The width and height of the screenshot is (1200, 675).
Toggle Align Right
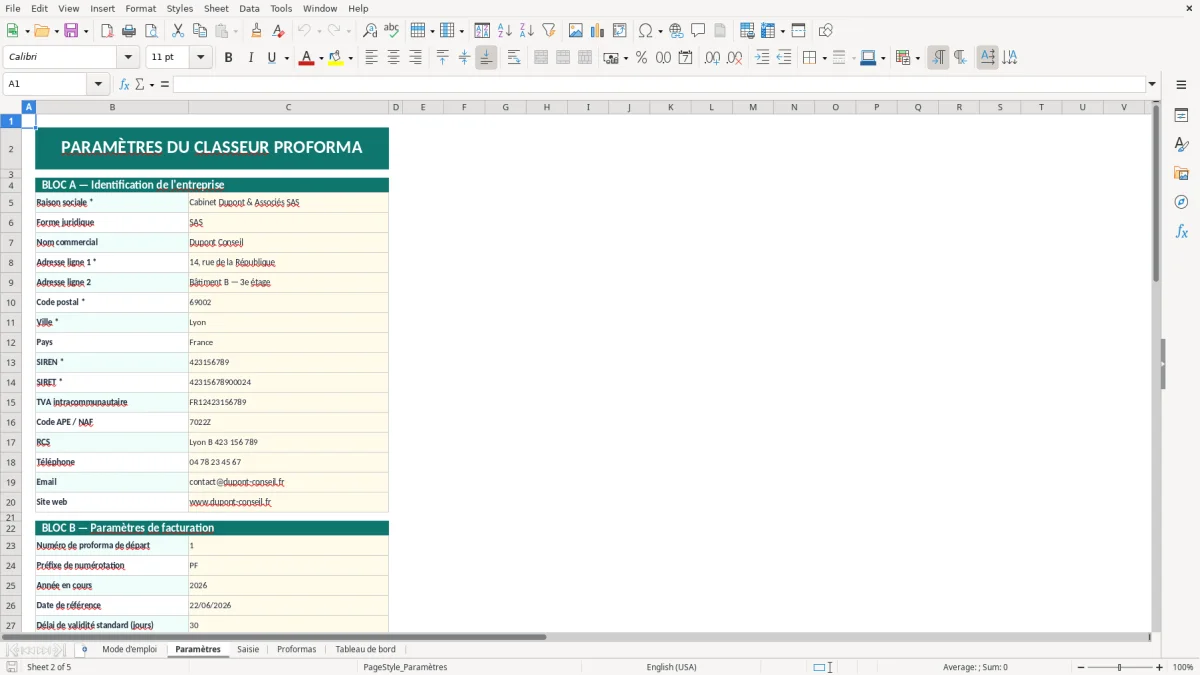pos(416,58)
